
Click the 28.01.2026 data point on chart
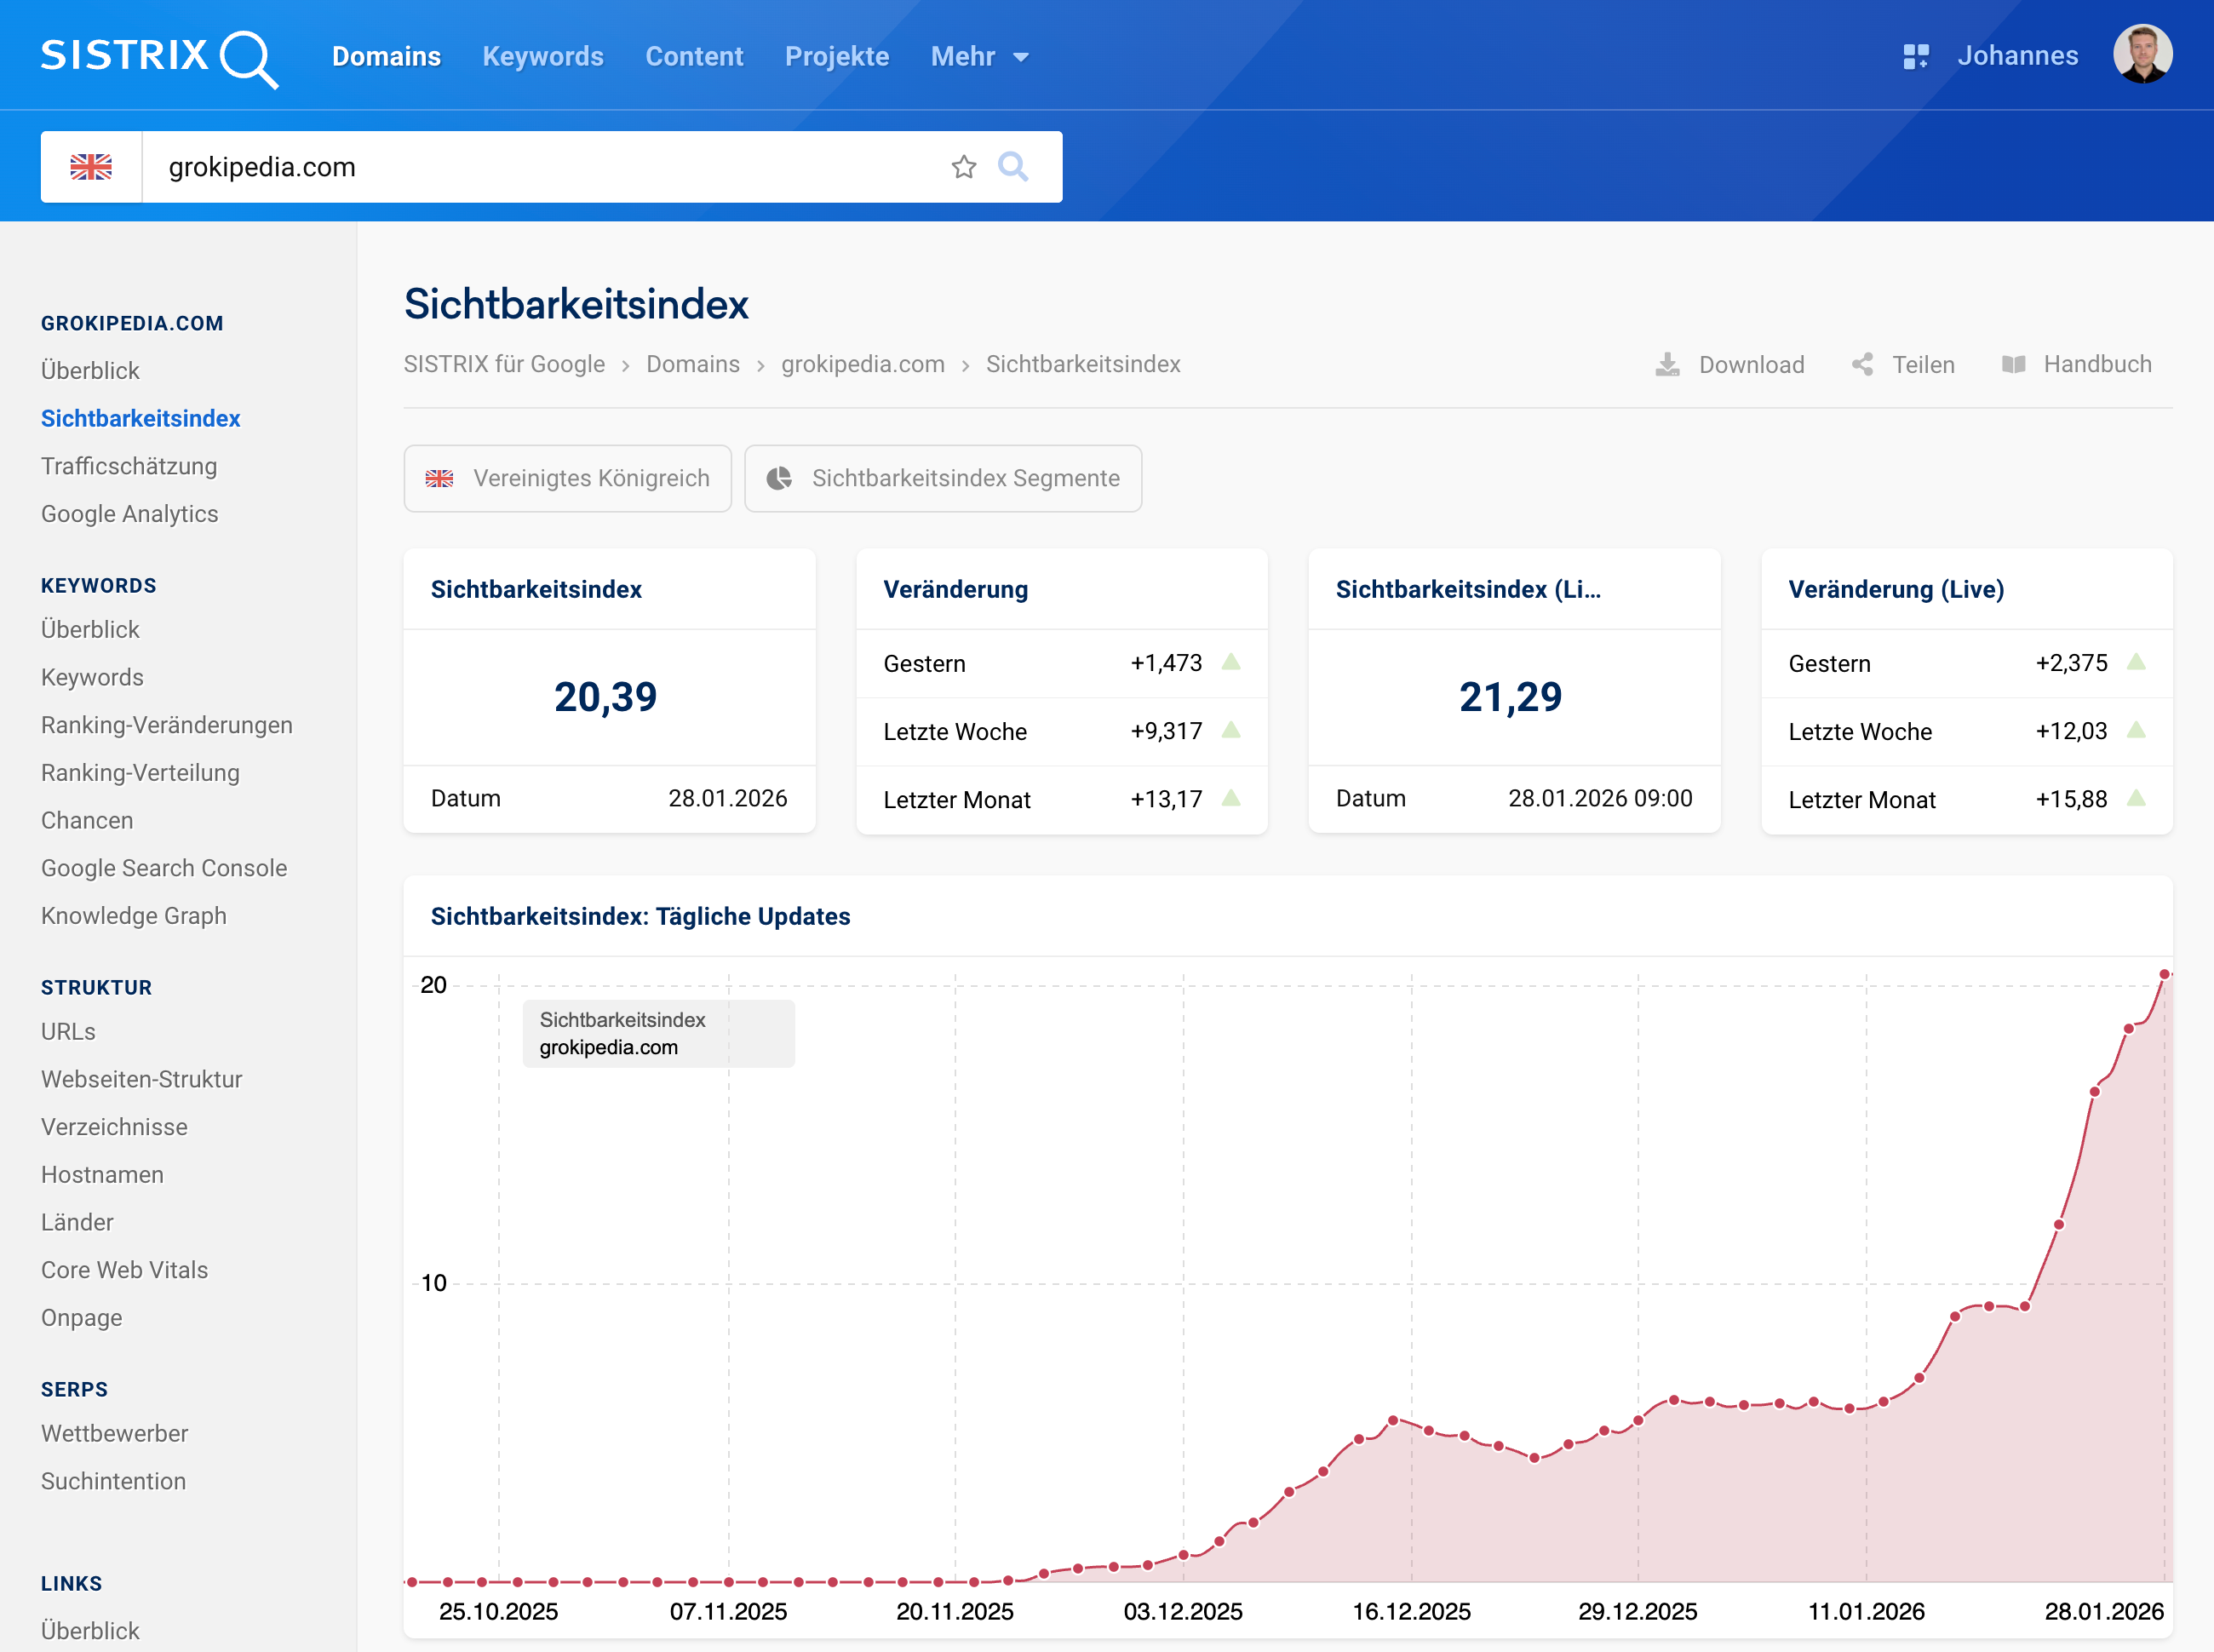pos(2164,974)
